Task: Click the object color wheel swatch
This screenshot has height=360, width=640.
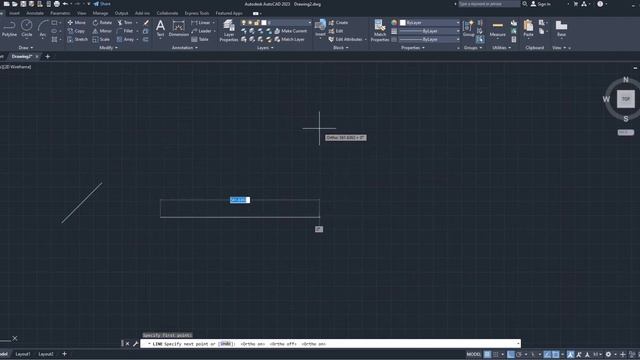Action: pos(394,22)
